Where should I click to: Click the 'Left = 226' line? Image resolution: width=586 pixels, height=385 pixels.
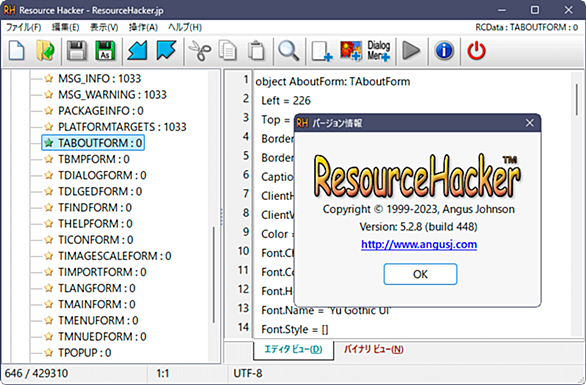coord(286,101)
